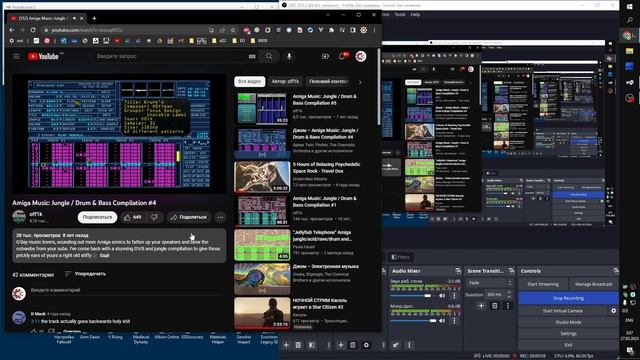Open Filters button in OBS source toolbar
The height and width of the screenshot is (360, 640).
pyautogui.click(x=400, y=257)
